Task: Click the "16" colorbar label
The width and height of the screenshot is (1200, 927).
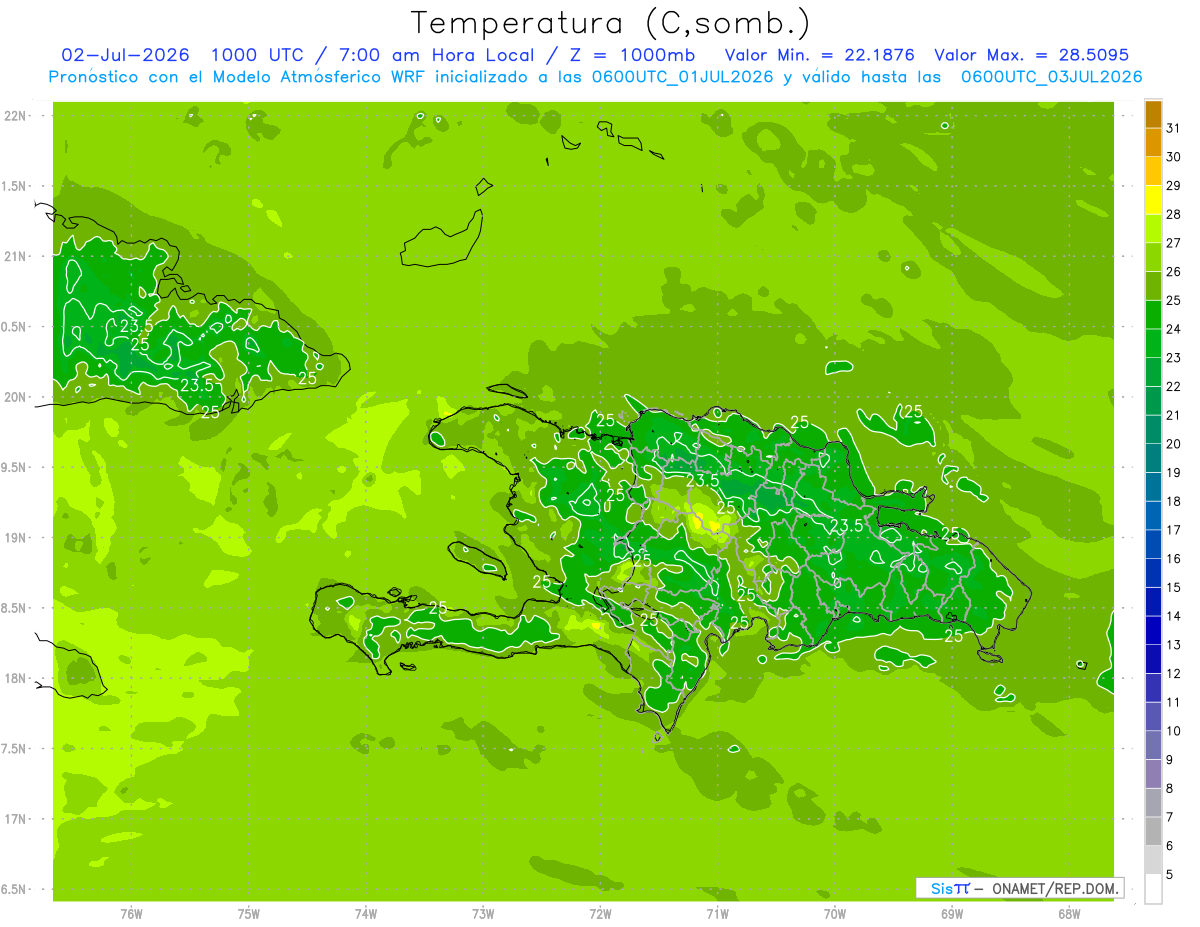Action: tap(1173, 559)
